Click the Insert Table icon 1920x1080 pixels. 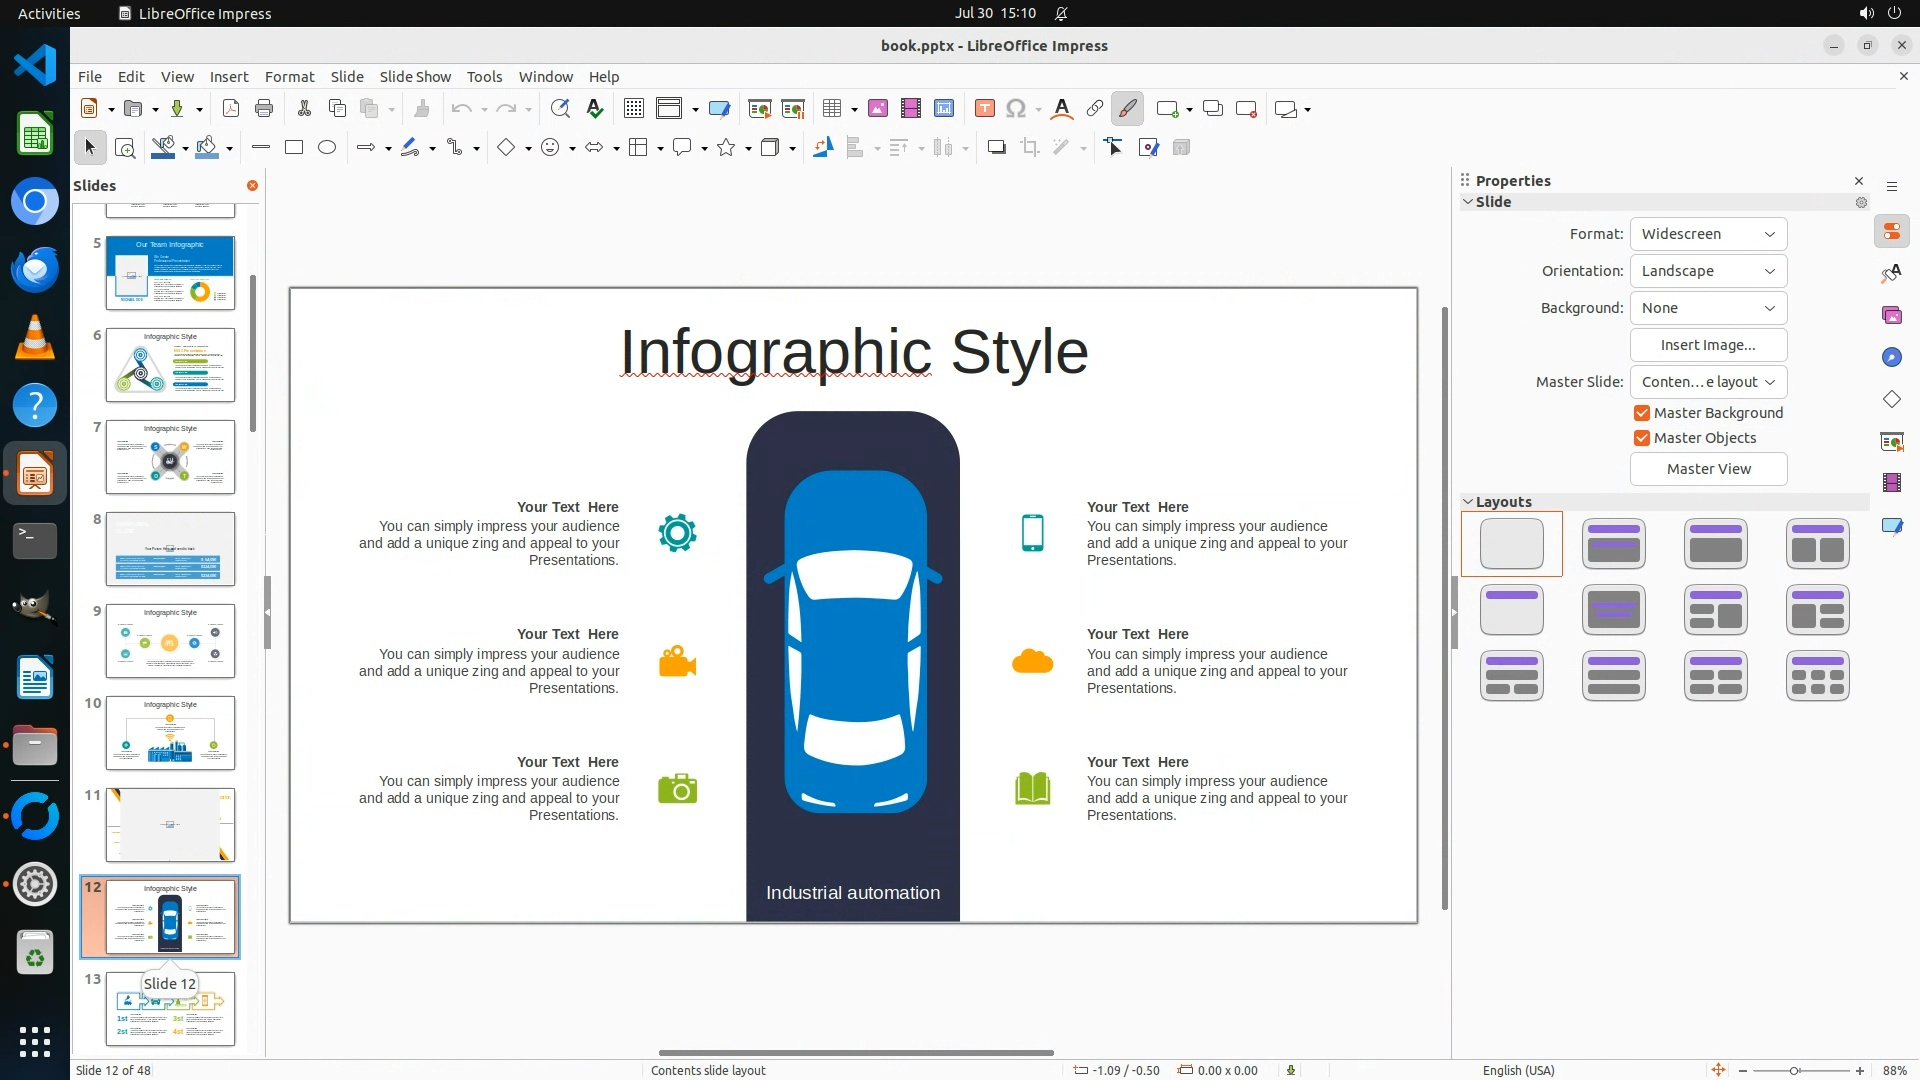pyautogui.click(x=831, y=109)
